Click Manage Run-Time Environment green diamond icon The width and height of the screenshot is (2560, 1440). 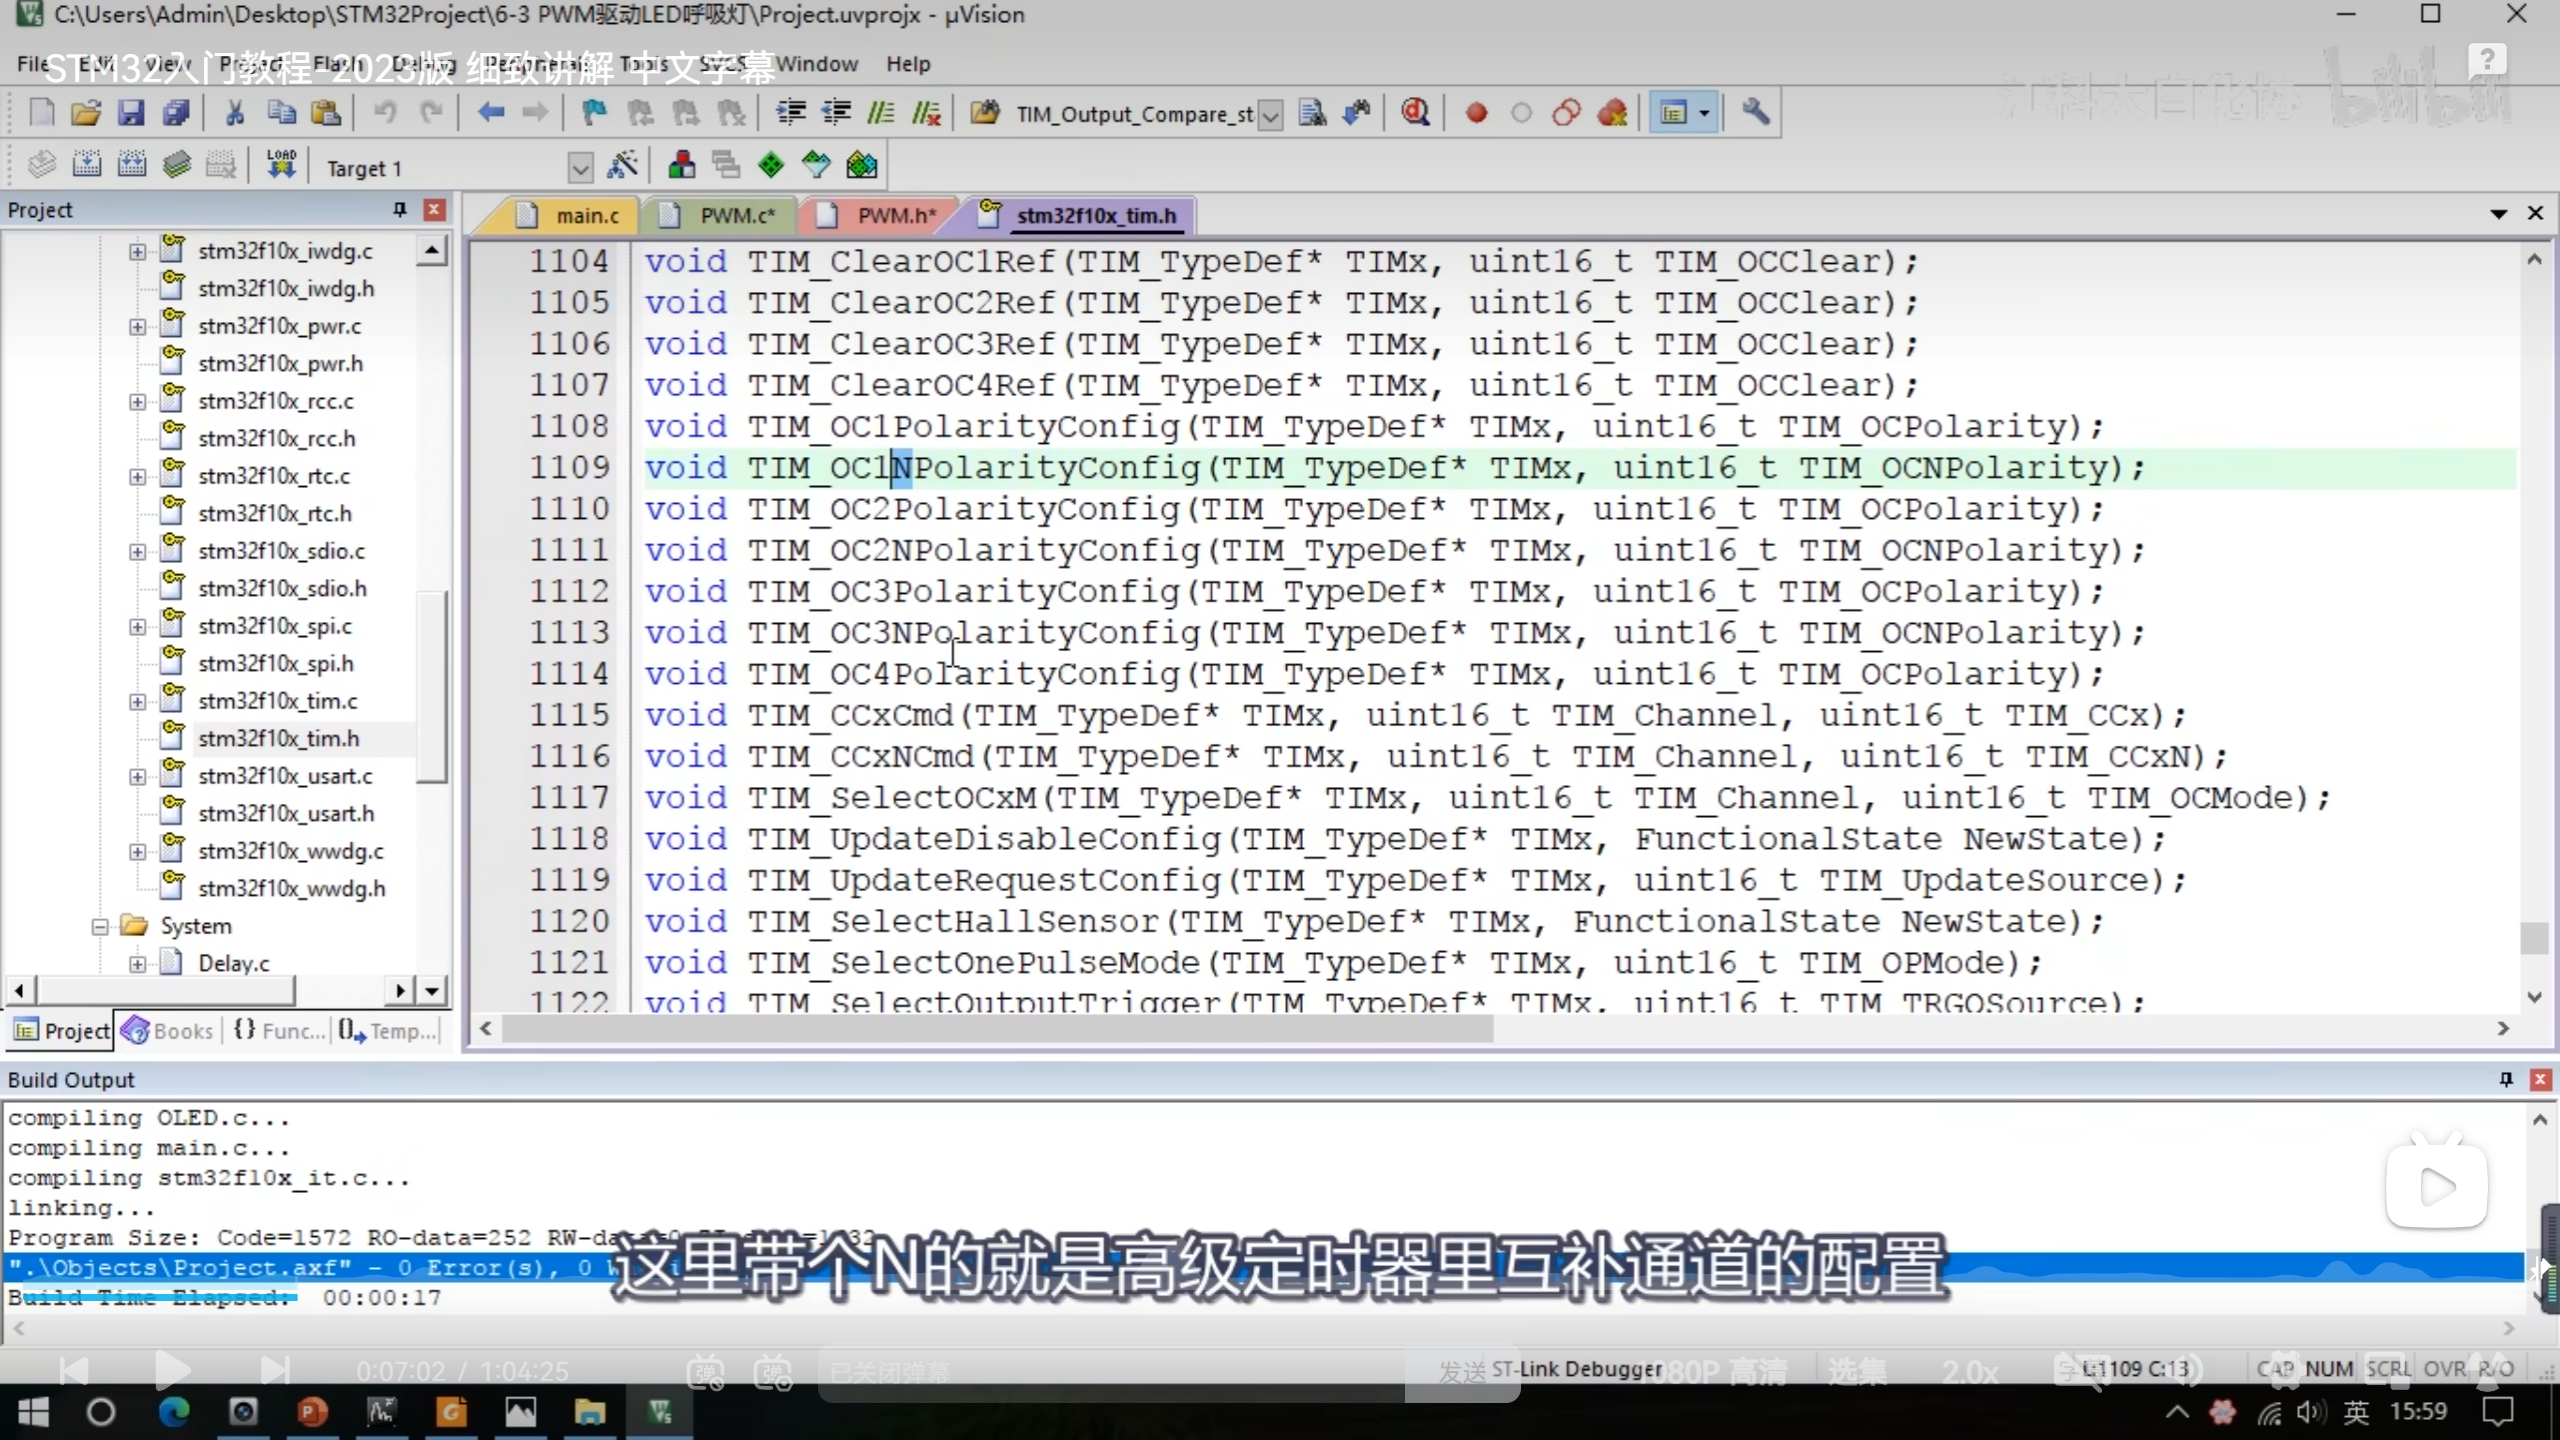point(771,165)
